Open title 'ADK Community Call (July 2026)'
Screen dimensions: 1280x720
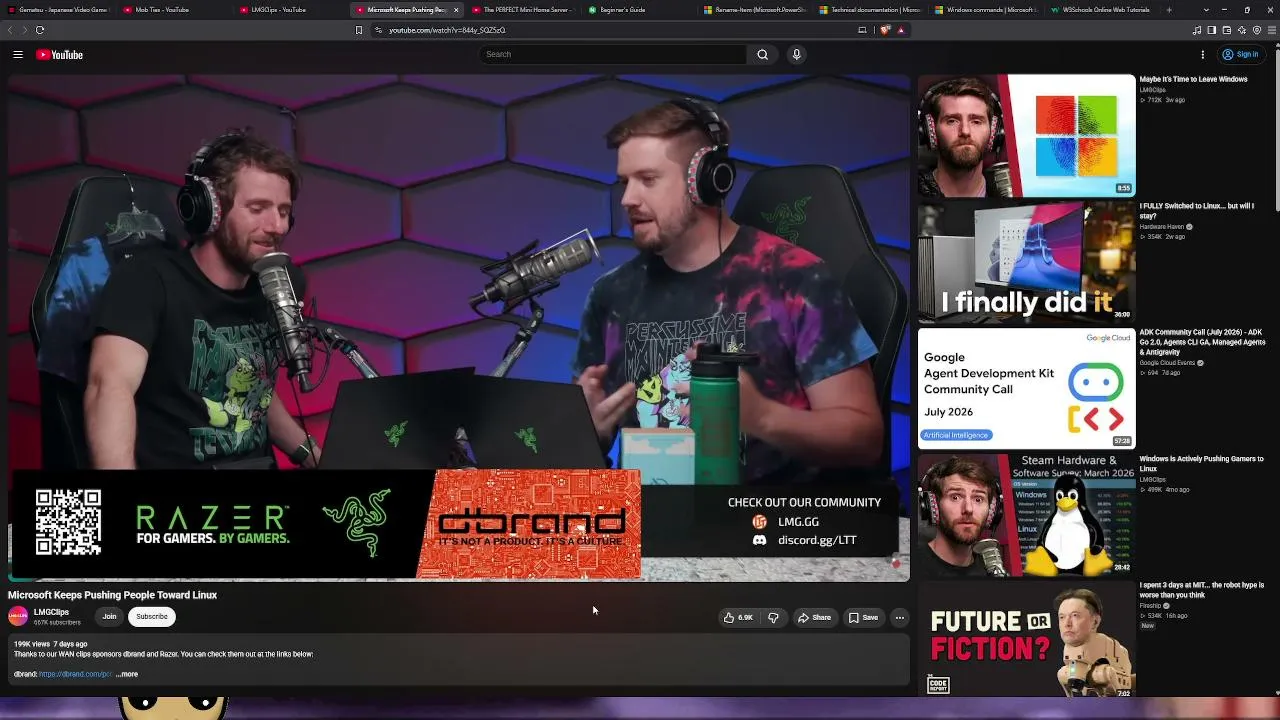pyautogui.click(x=1203, y=342)
